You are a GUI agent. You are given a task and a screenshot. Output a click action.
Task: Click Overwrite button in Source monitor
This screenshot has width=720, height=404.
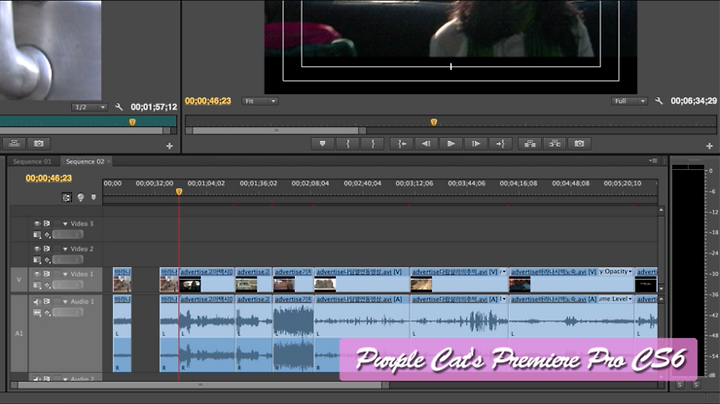[x=14, y=144]
